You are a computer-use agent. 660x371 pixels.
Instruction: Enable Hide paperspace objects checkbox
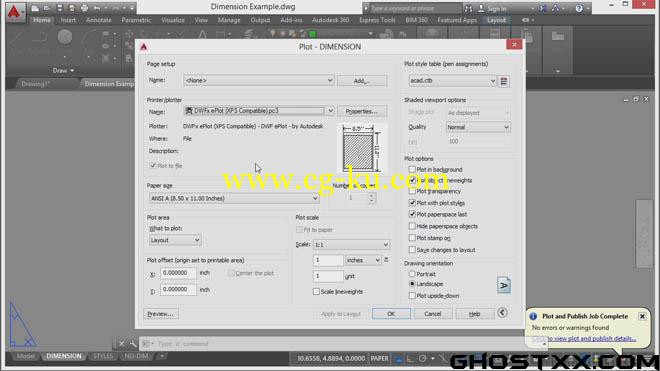point(412,226)
